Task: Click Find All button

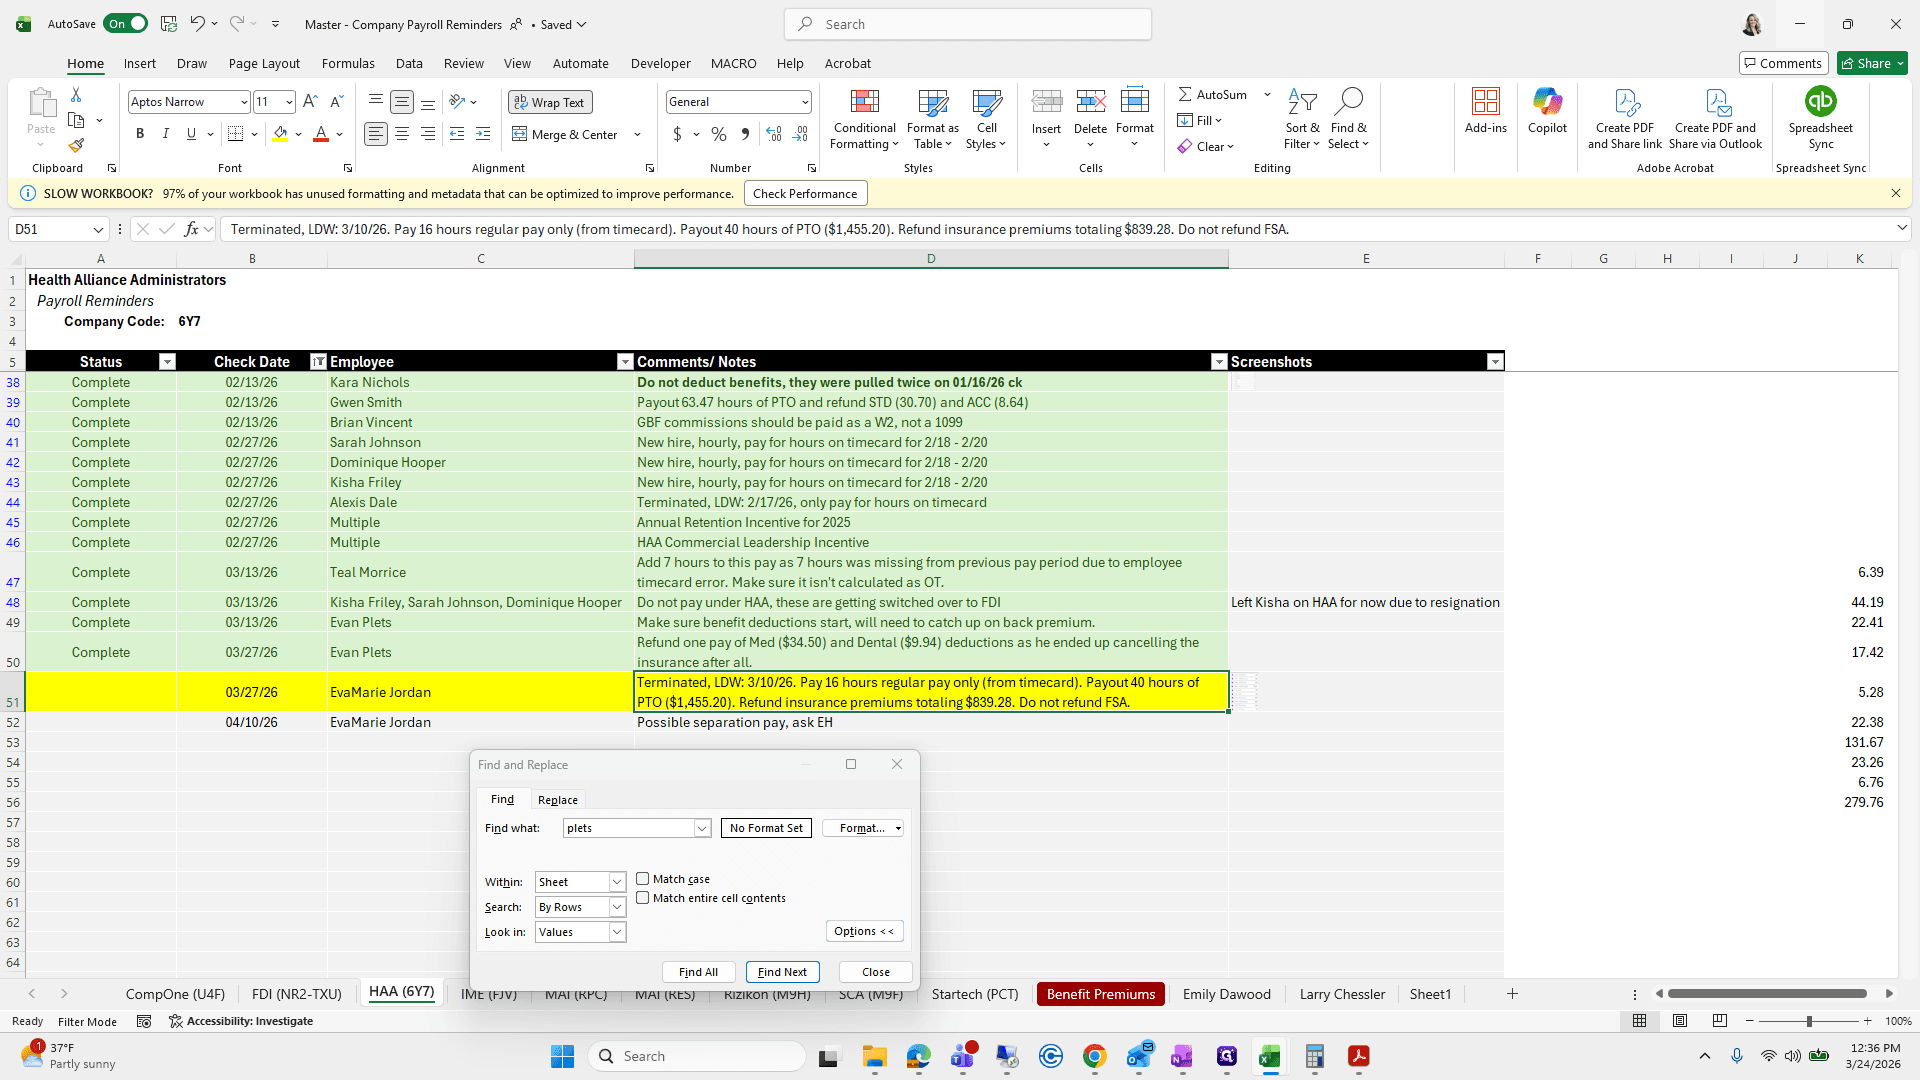Action: tap(698, 972)
